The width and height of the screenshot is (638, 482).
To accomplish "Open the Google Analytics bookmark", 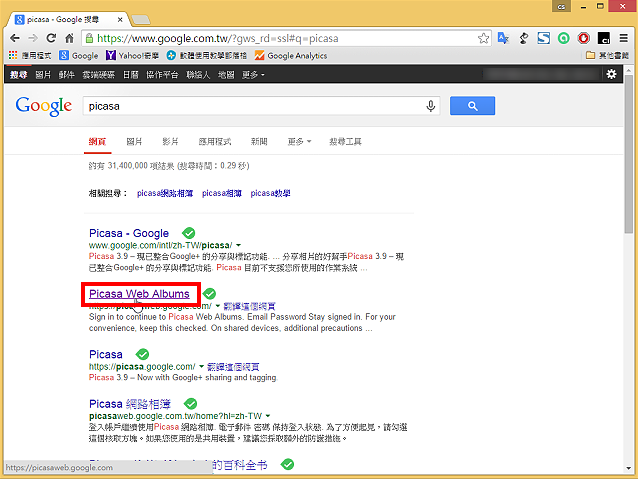I will tap(291, 55).
